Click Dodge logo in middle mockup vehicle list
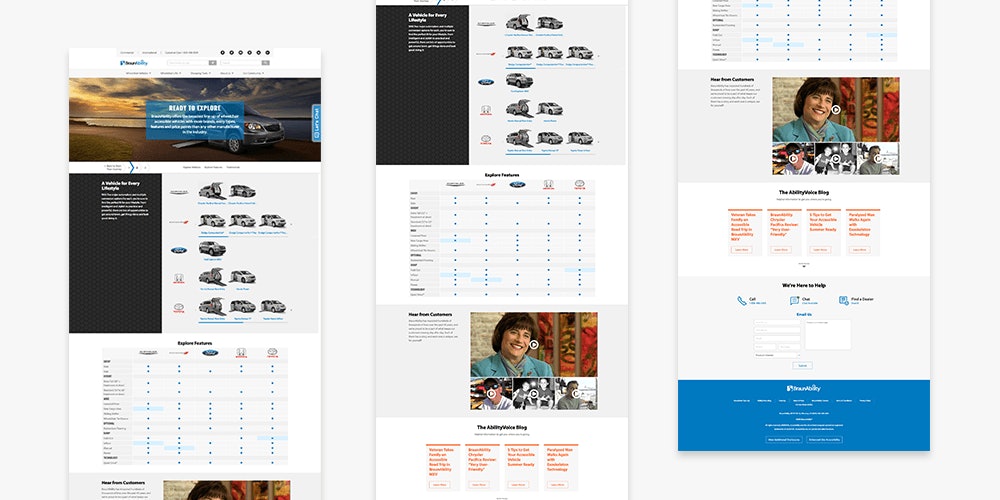Screen dimensions: 1000x500 [486, 54]
